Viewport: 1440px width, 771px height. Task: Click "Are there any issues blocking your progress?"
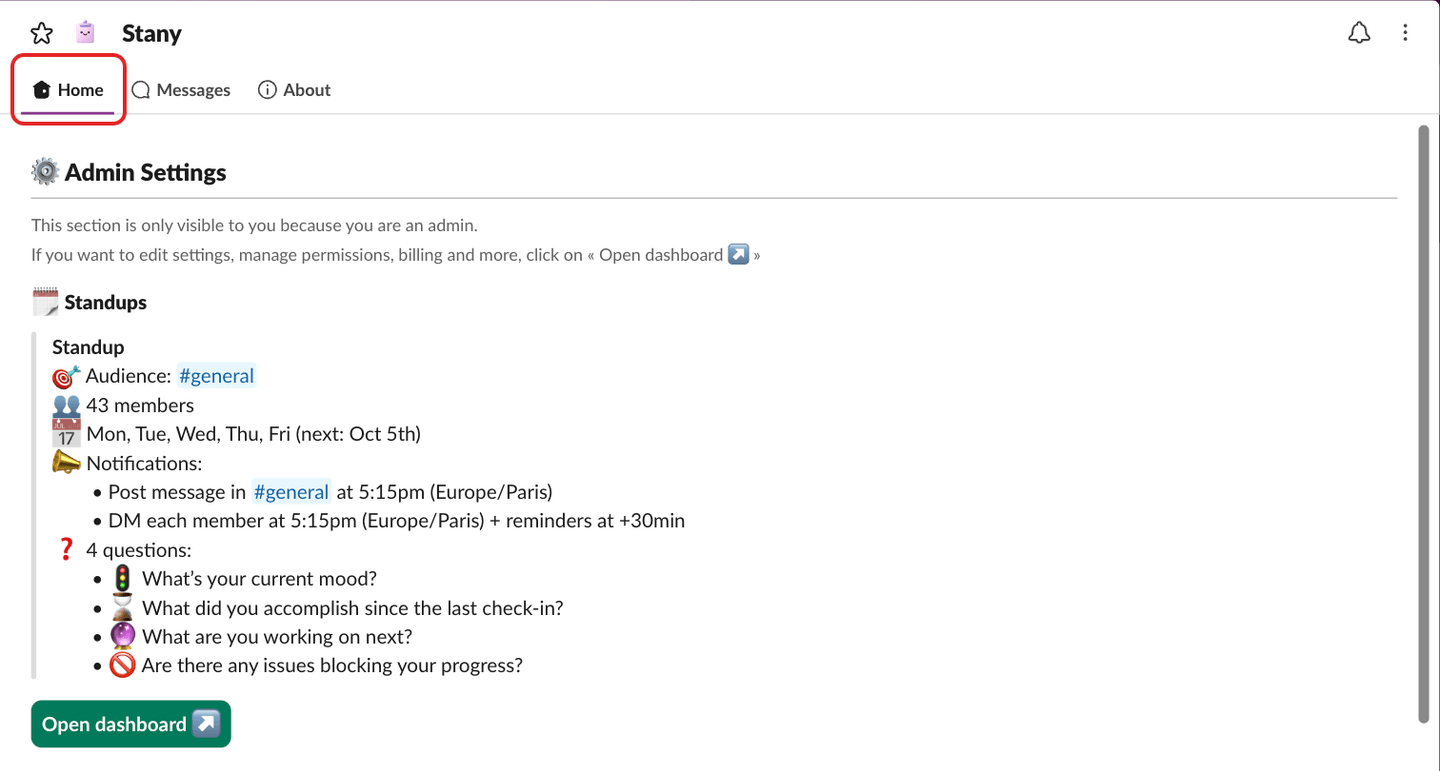332,666
